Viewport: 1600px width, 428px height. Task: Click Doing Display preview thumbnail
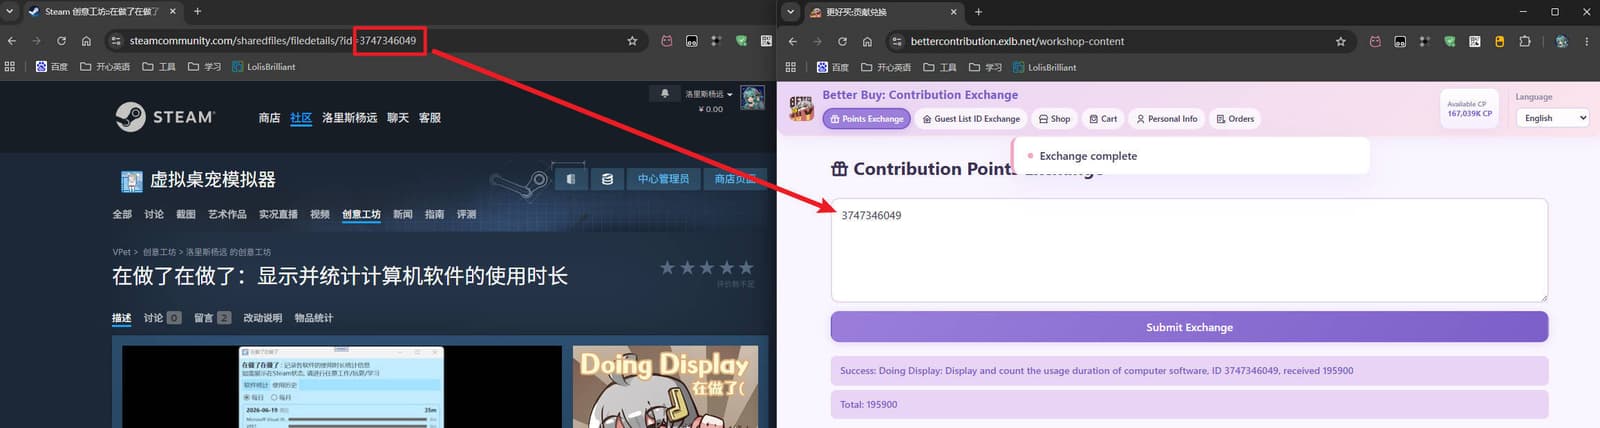(665, 387)
